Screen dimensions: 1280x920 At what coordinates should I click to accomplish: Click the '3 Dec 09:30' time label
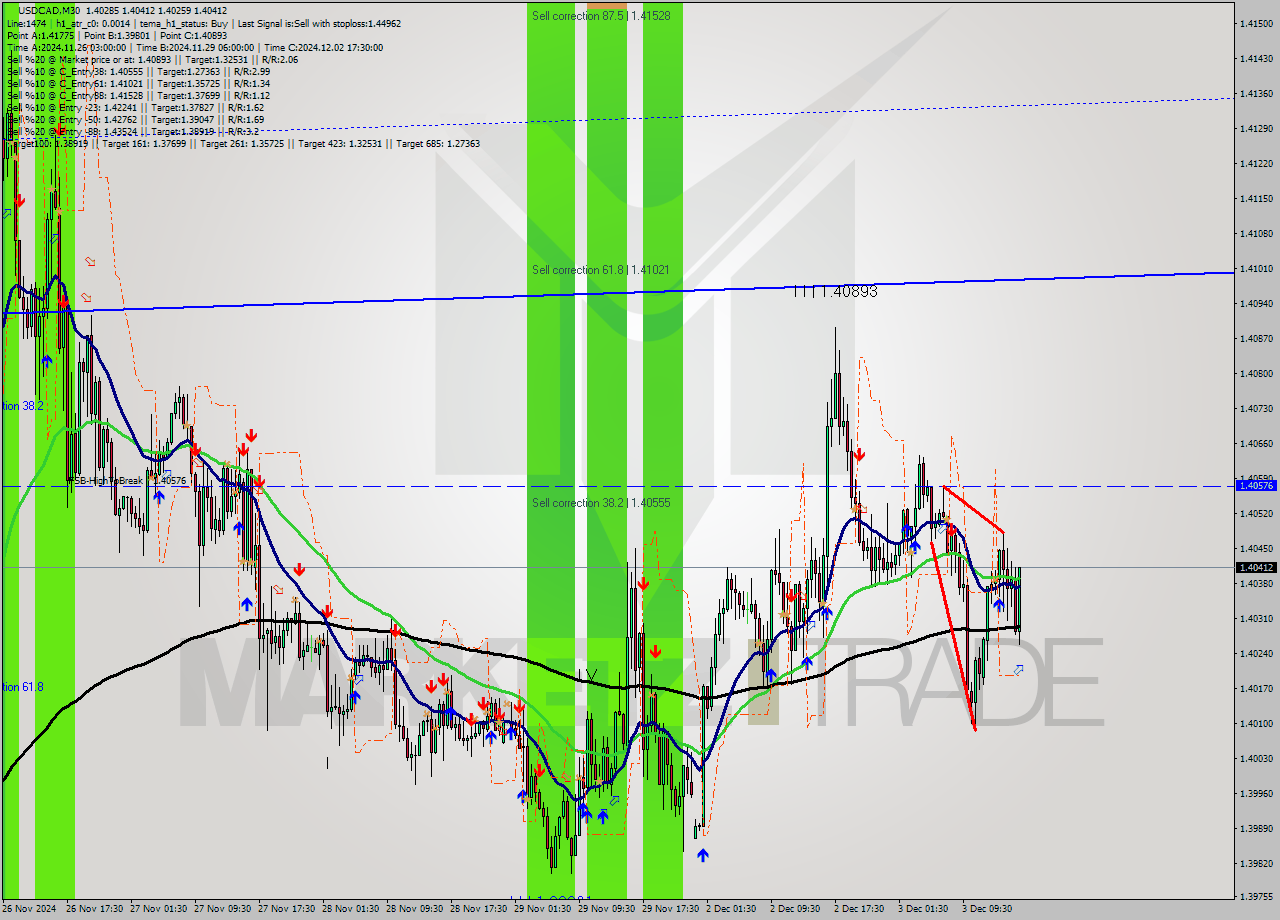[x=987, y=909]
